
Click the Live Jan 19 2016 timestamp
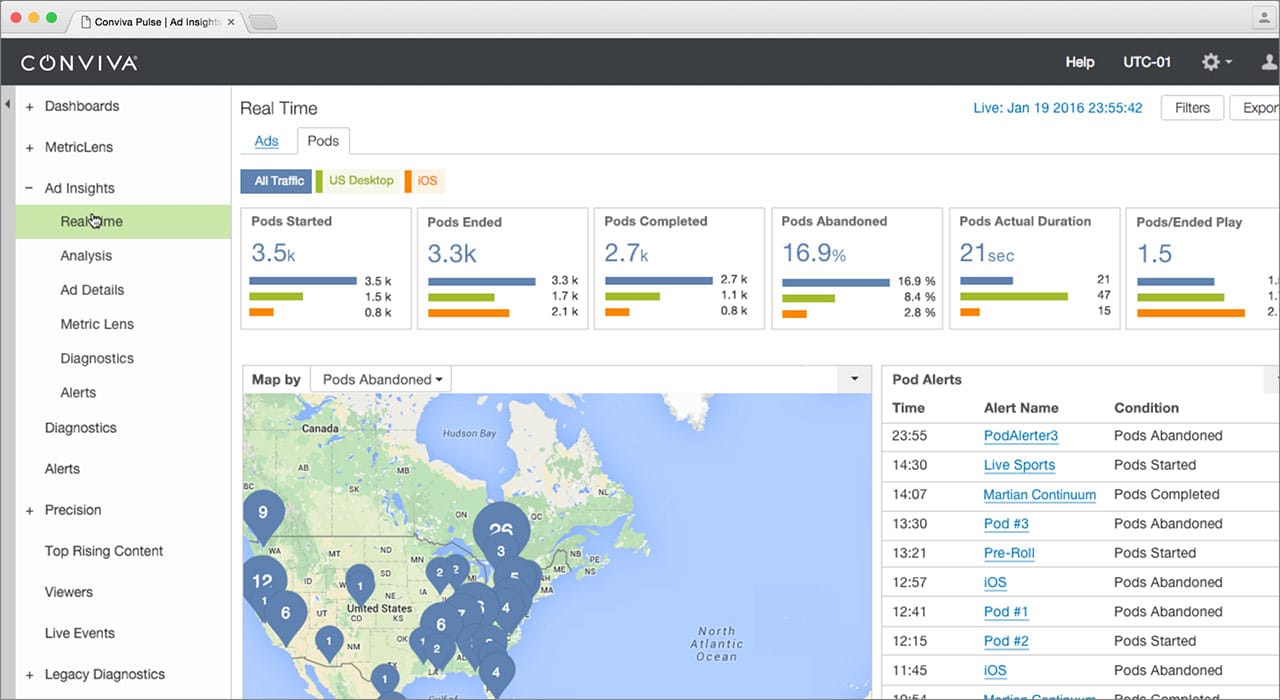1058,108
